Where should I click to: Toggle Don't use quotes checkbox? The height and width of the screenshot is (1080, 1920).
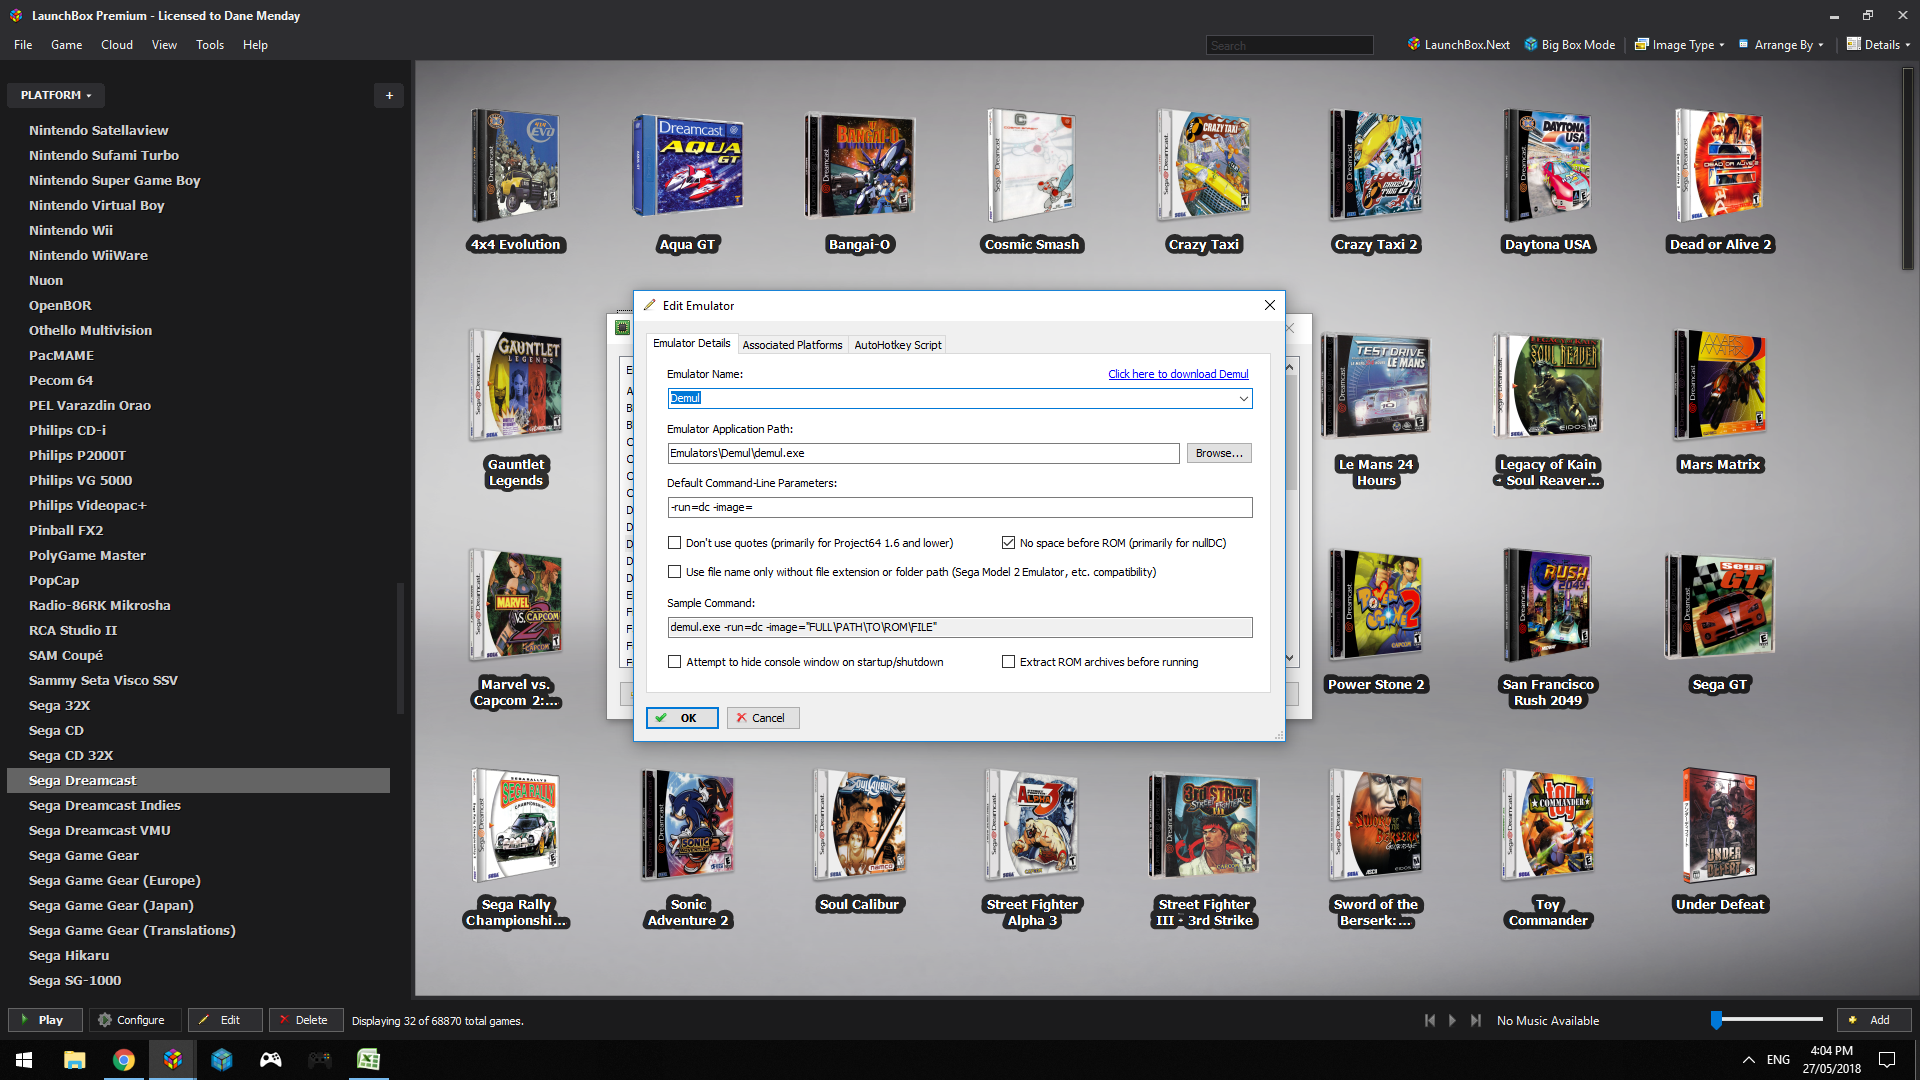tap(675, 543)
